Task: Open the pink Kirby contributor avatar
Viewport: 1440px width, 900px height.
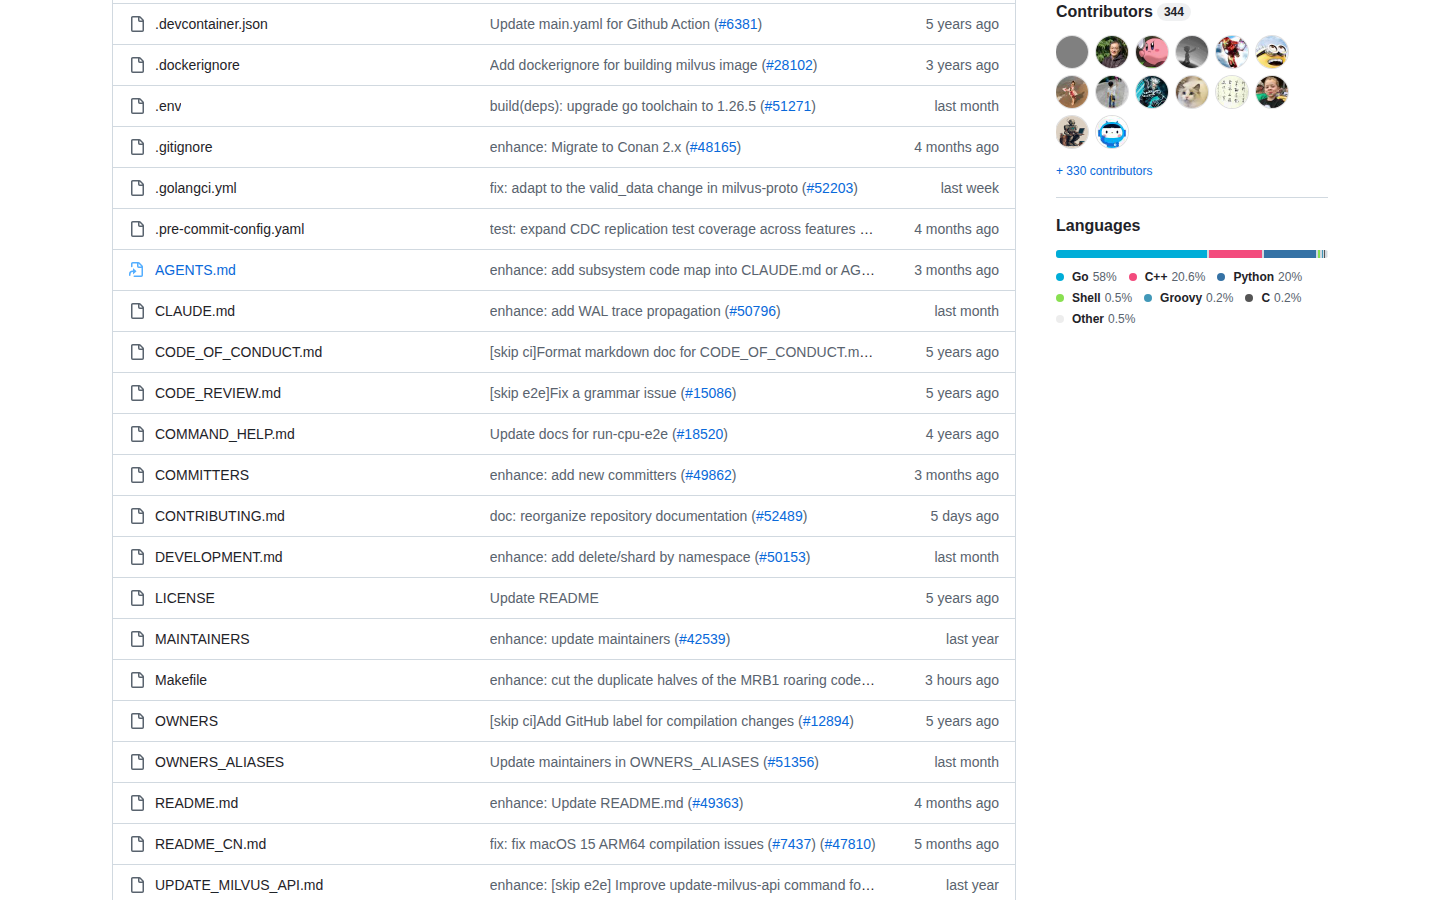Action: tap(1152, 52)
